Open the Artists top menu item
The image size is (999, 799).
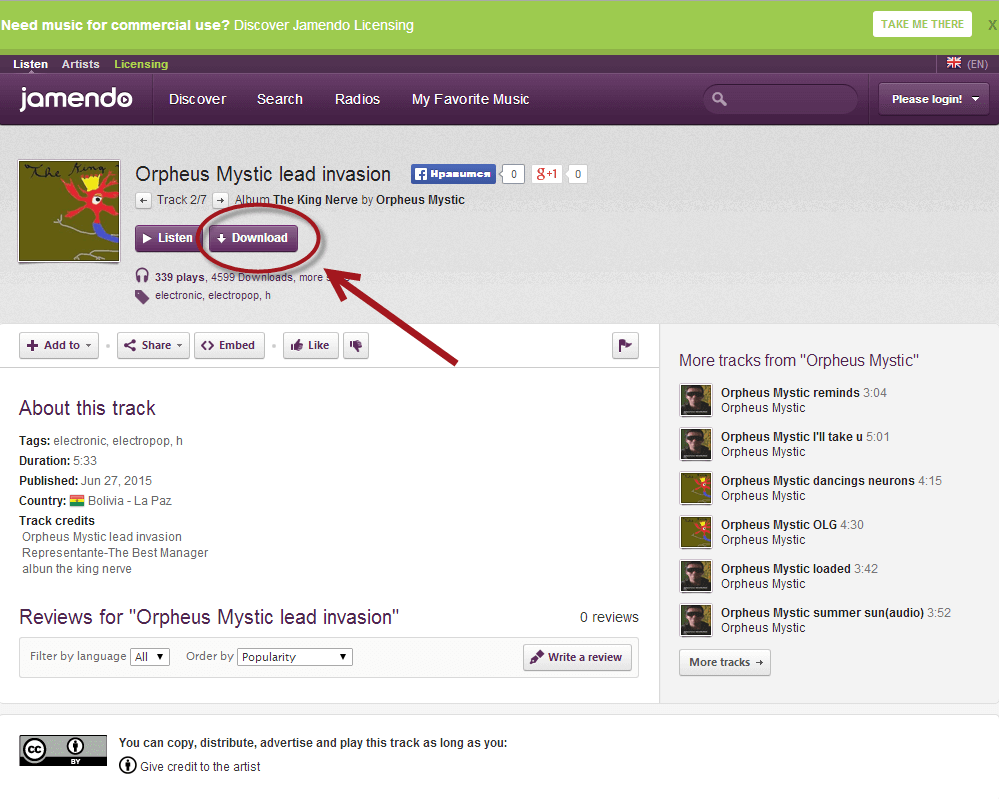pos(80,64)
